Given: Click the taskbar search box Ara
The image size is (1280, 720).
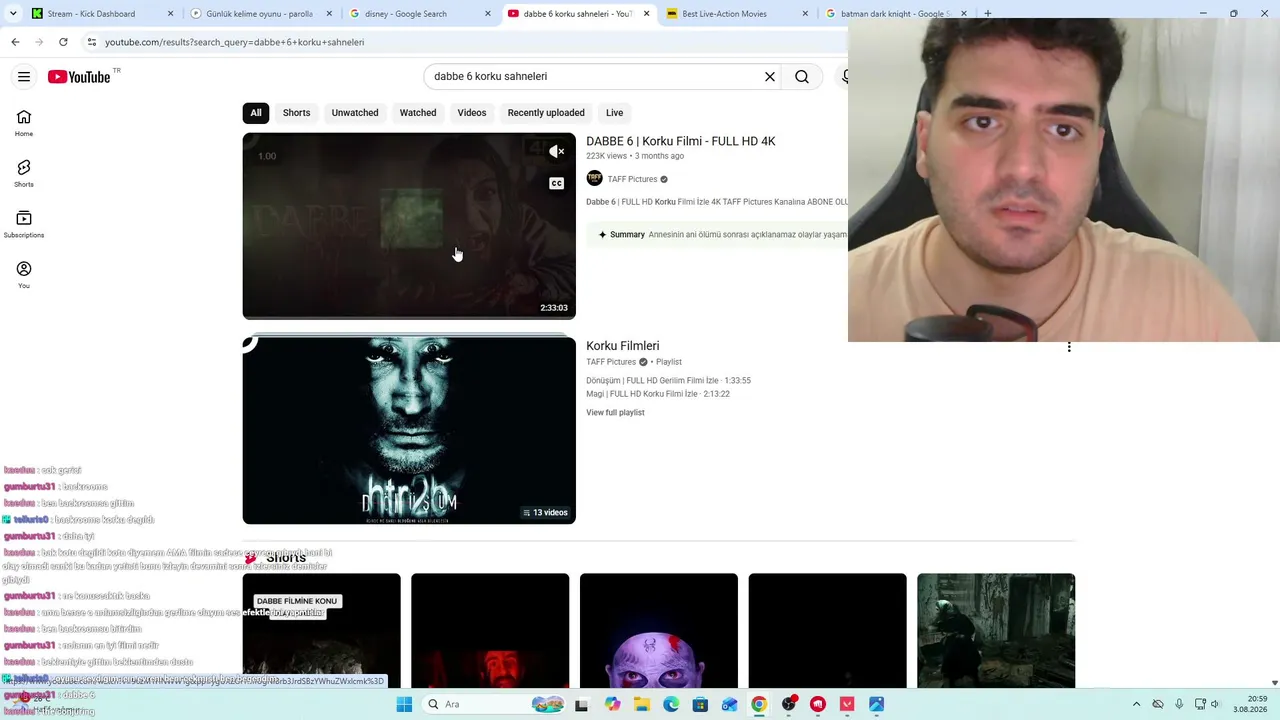Looking at the screenshot, I should (x=495, y=704).
